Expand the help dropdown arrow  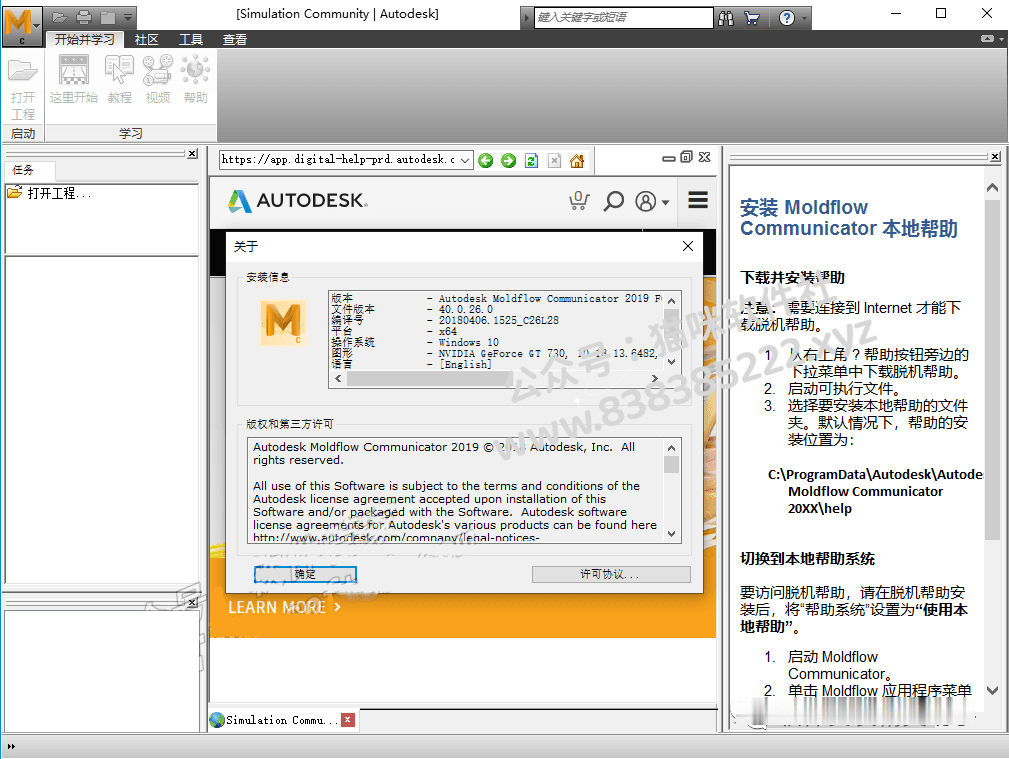[x=804, y=18]
